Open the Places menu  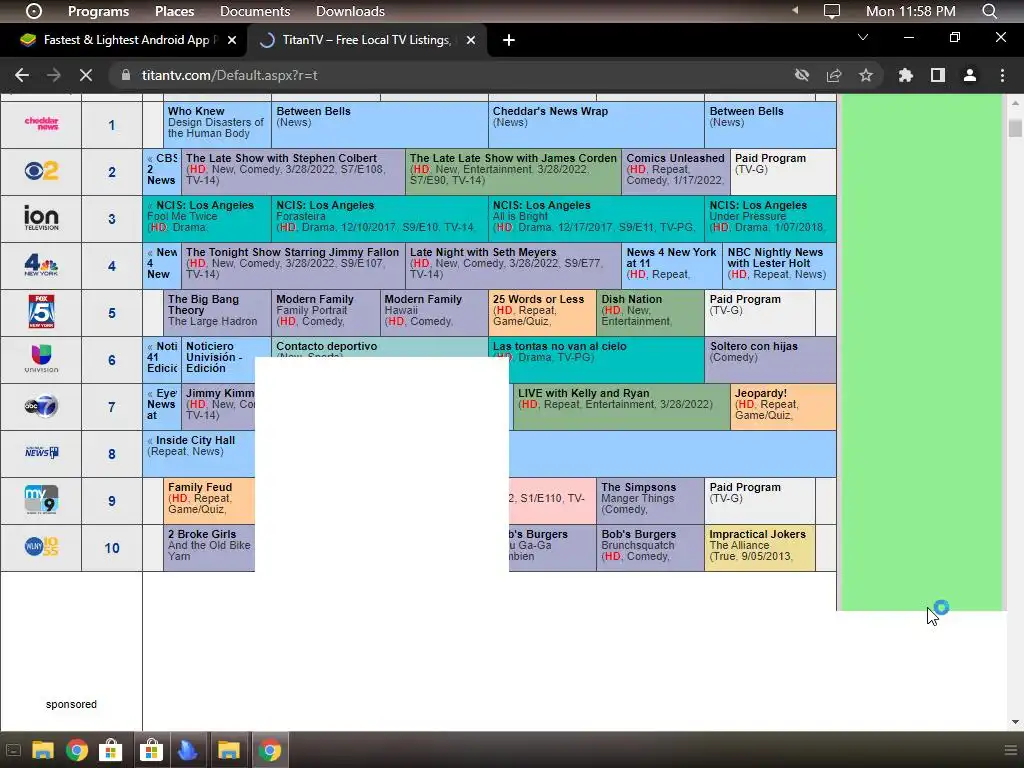[x=174, y=11]
